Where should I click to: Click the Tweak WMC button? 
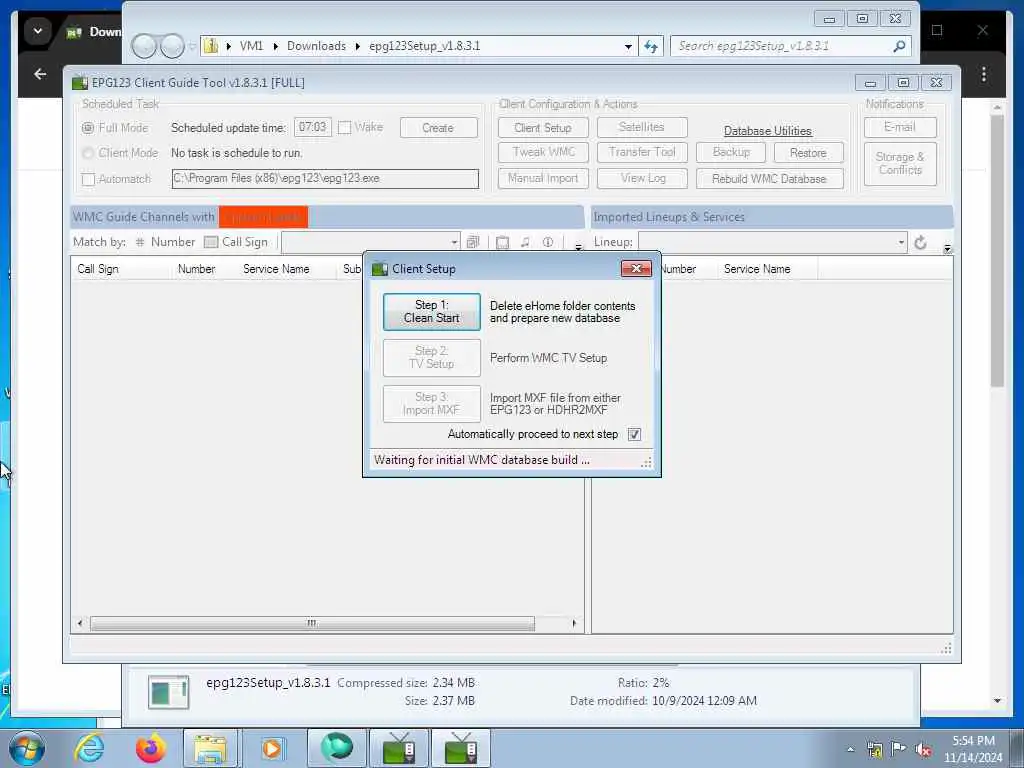coord(543,152)
